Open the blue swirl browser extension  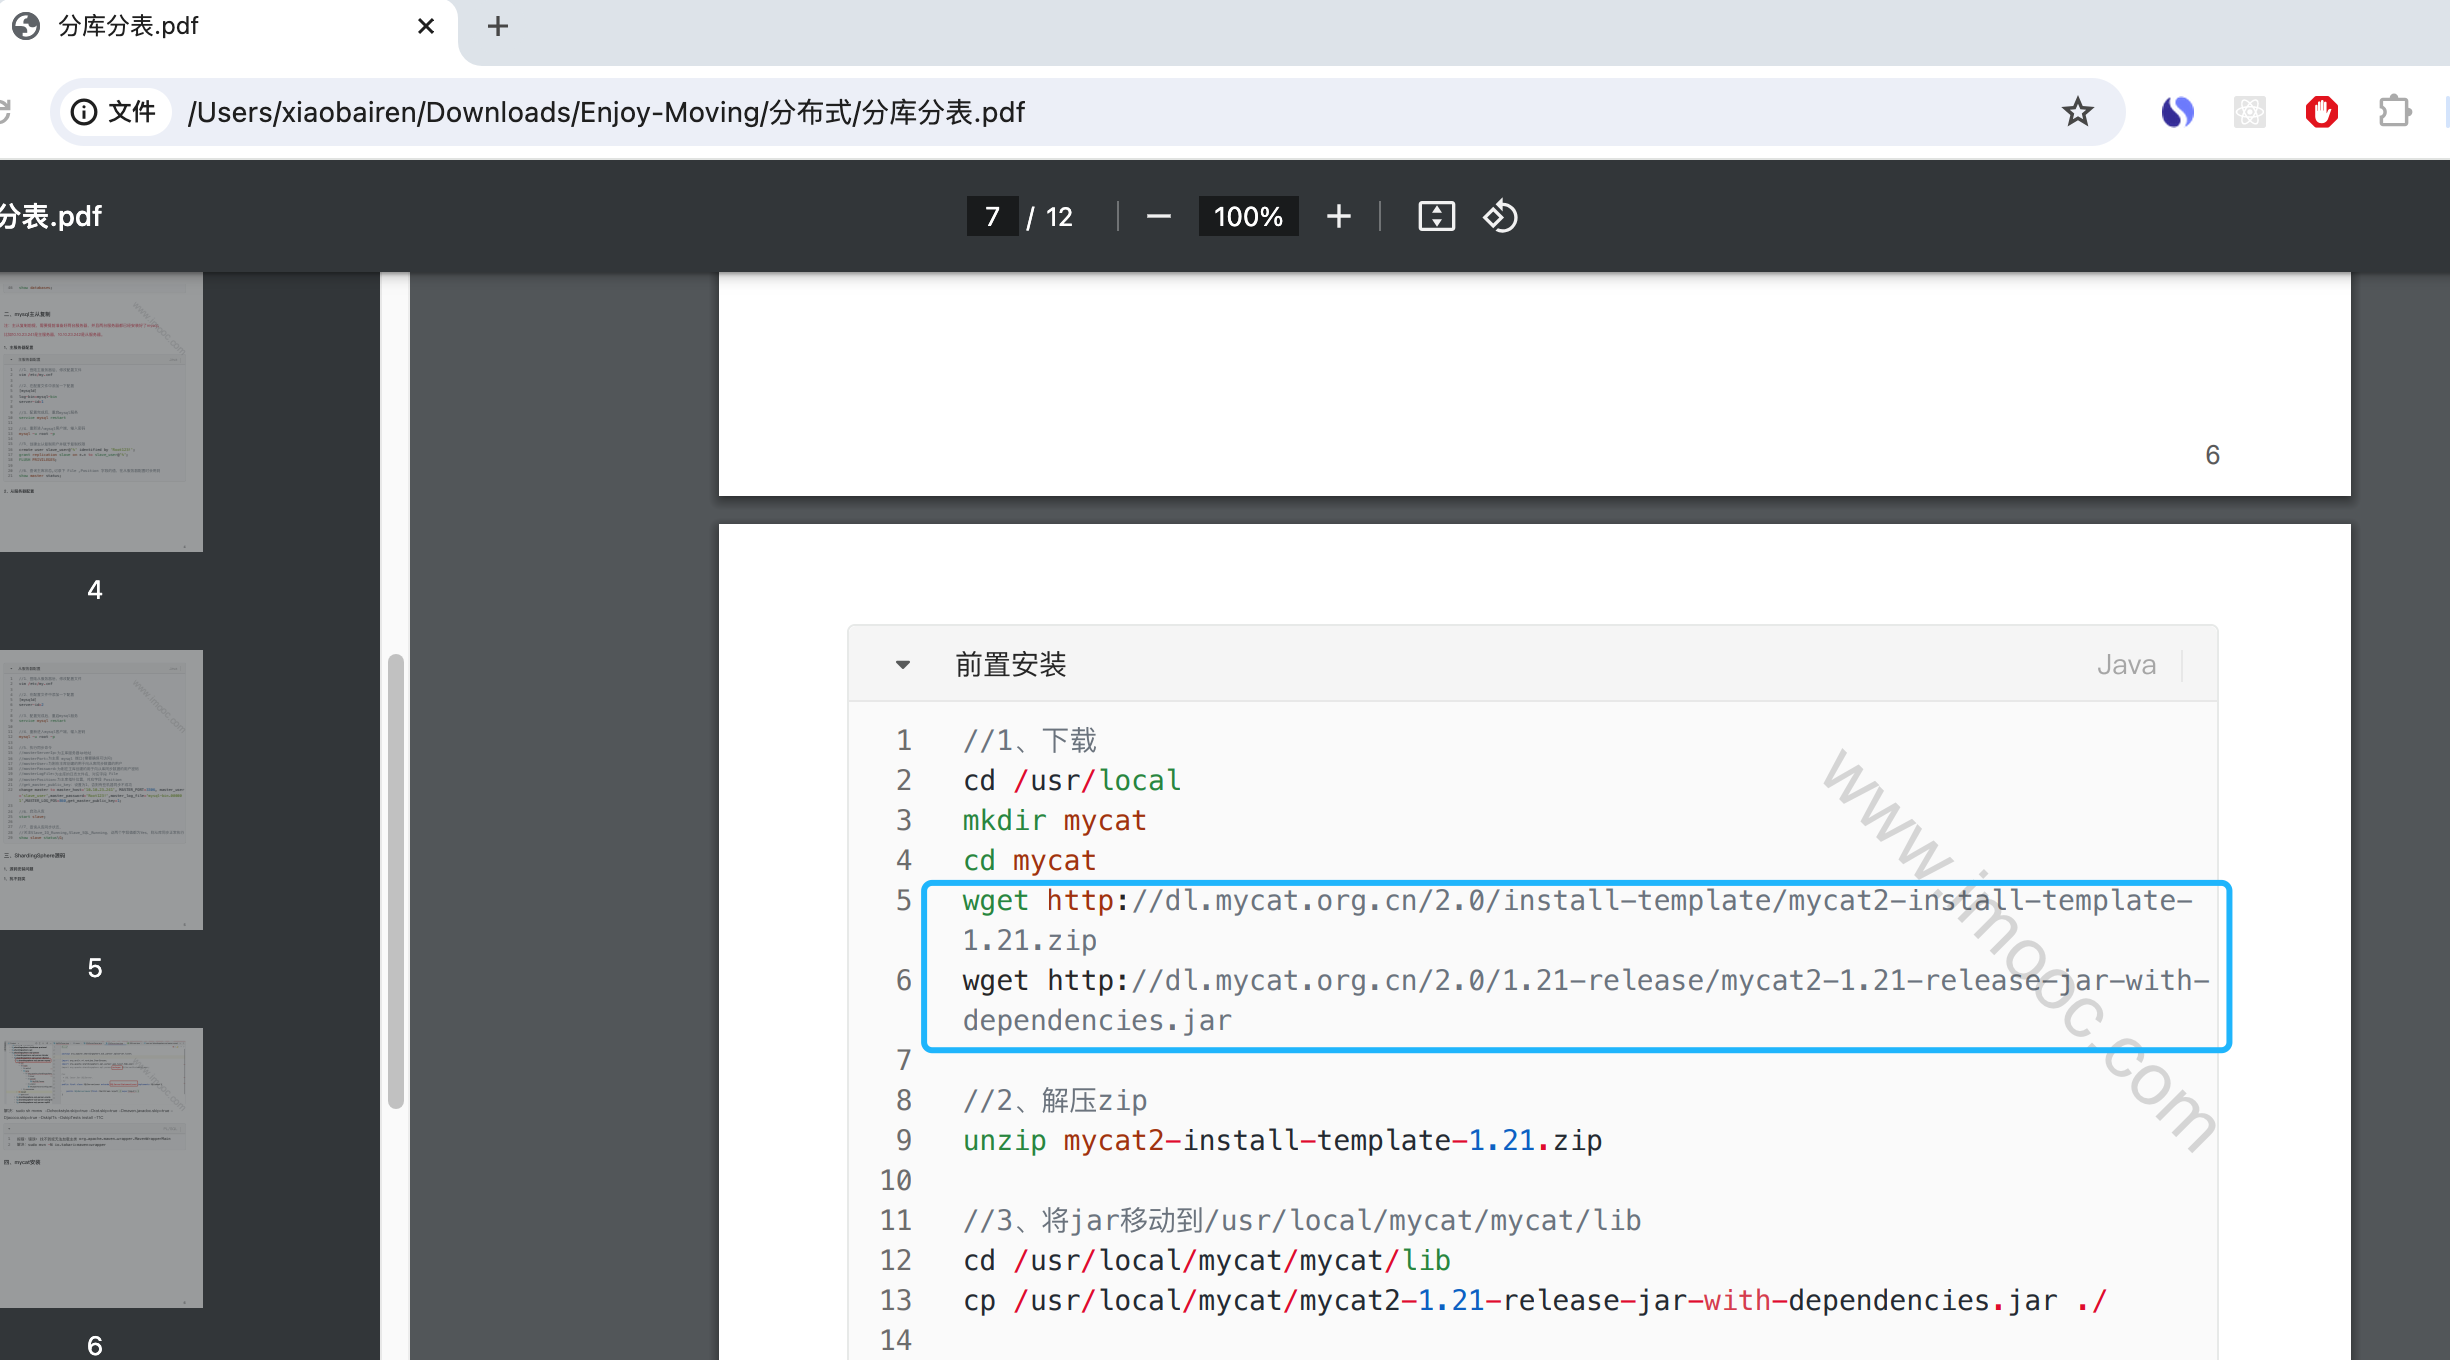[x=2177, y=112]
